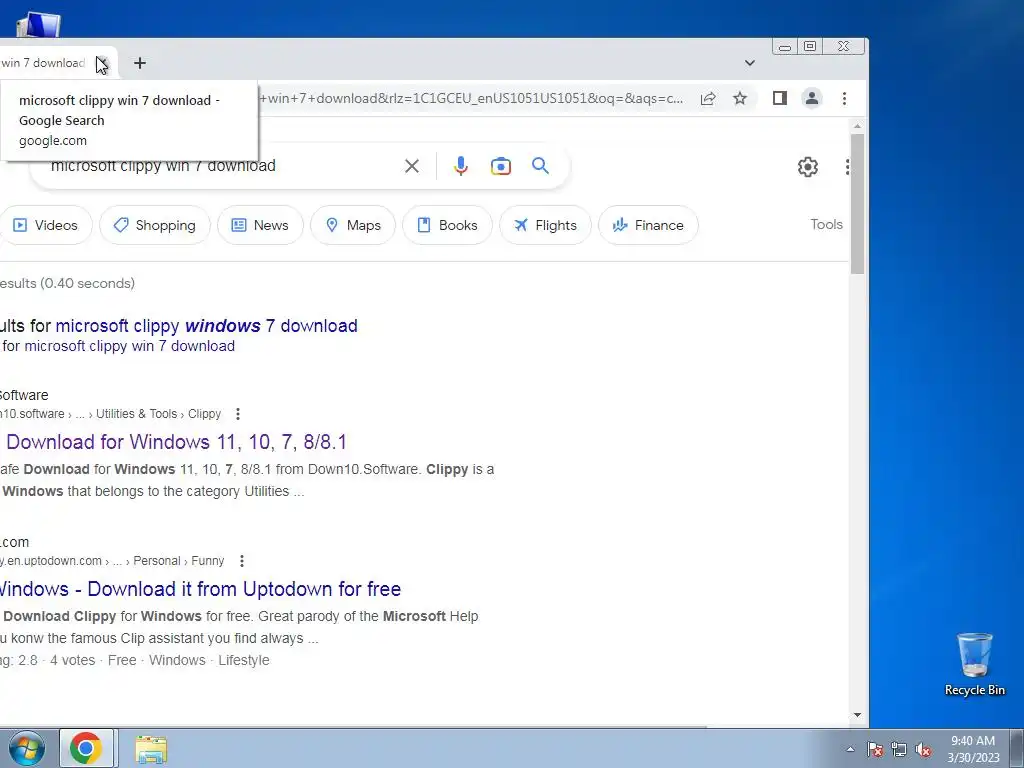This screenshot has height=768, width=1024.
Task: Close the Google Search browser tab
Action: [103, 63]
